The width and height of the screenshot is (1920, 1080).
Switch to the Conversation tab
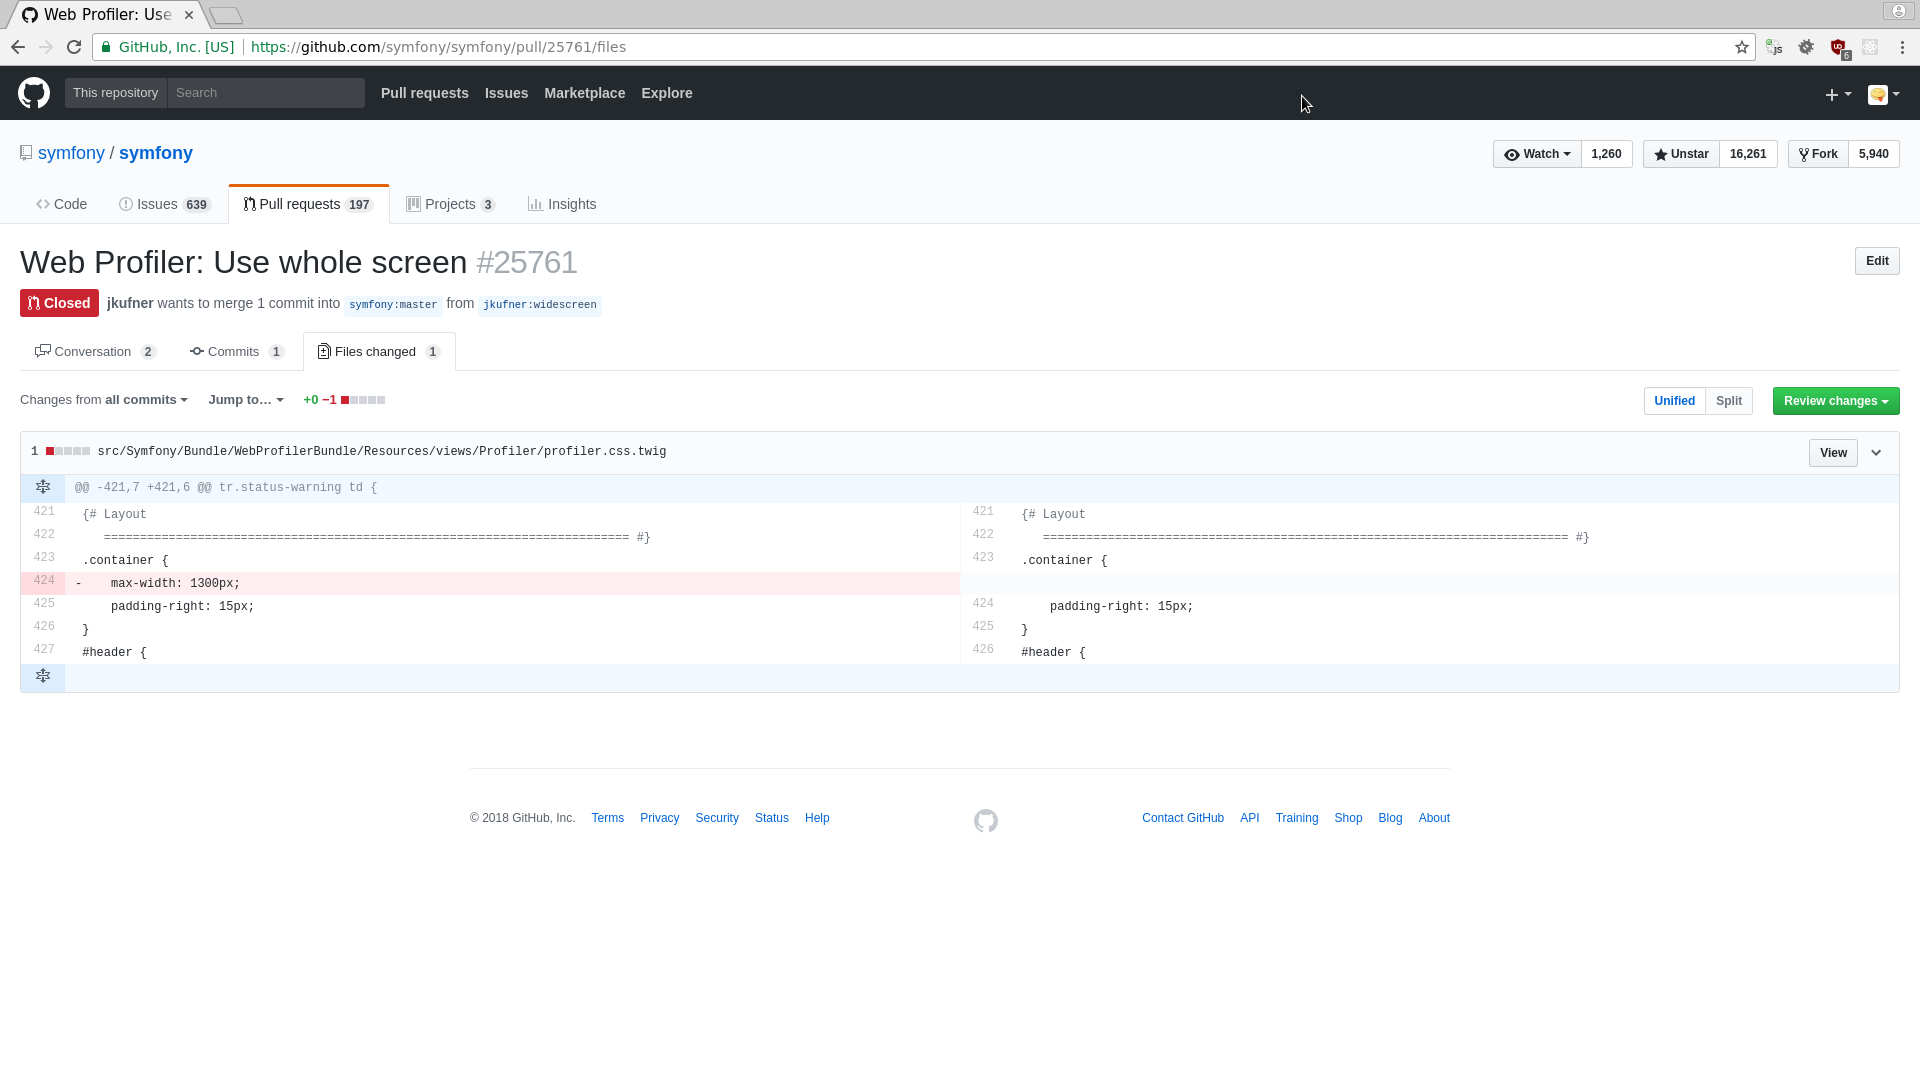click(x=96, y=352)
